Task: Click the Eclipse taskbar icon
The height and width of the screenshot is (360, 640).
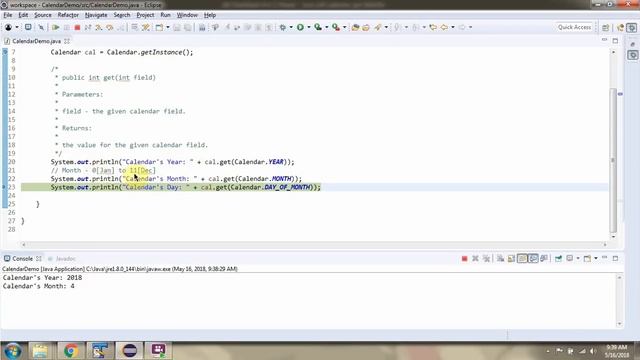Action: pos(130,351)
